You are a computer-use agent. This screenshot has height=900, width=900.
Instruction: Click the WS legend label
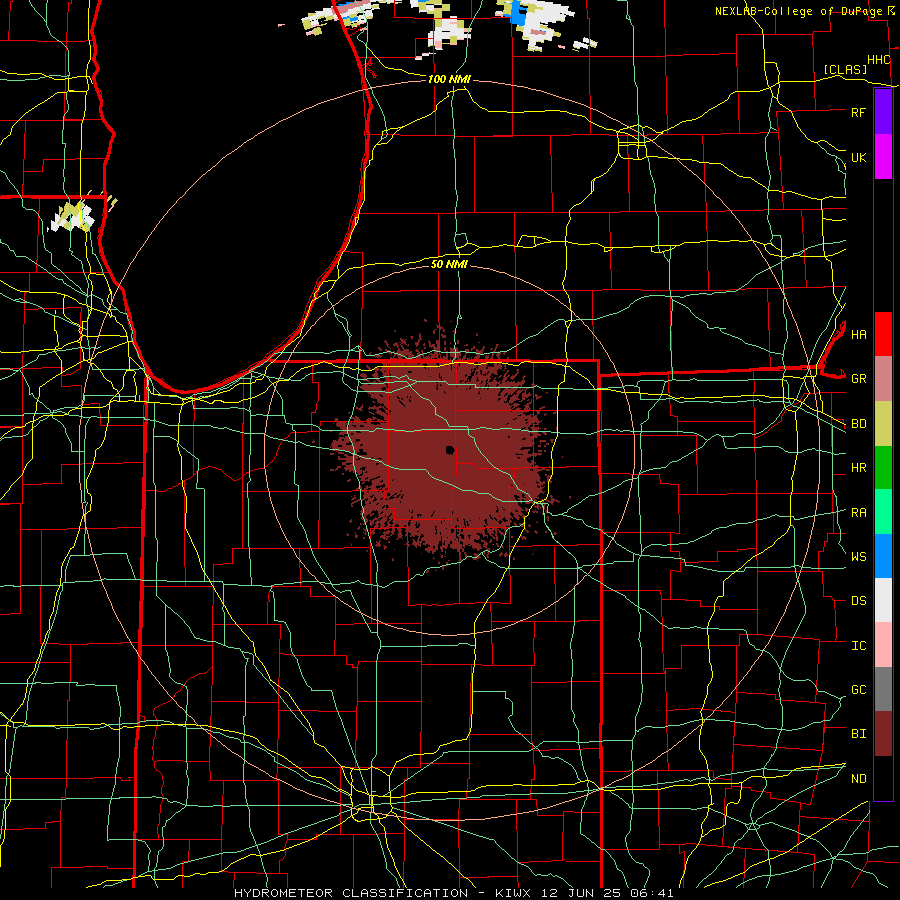[858, 557]
